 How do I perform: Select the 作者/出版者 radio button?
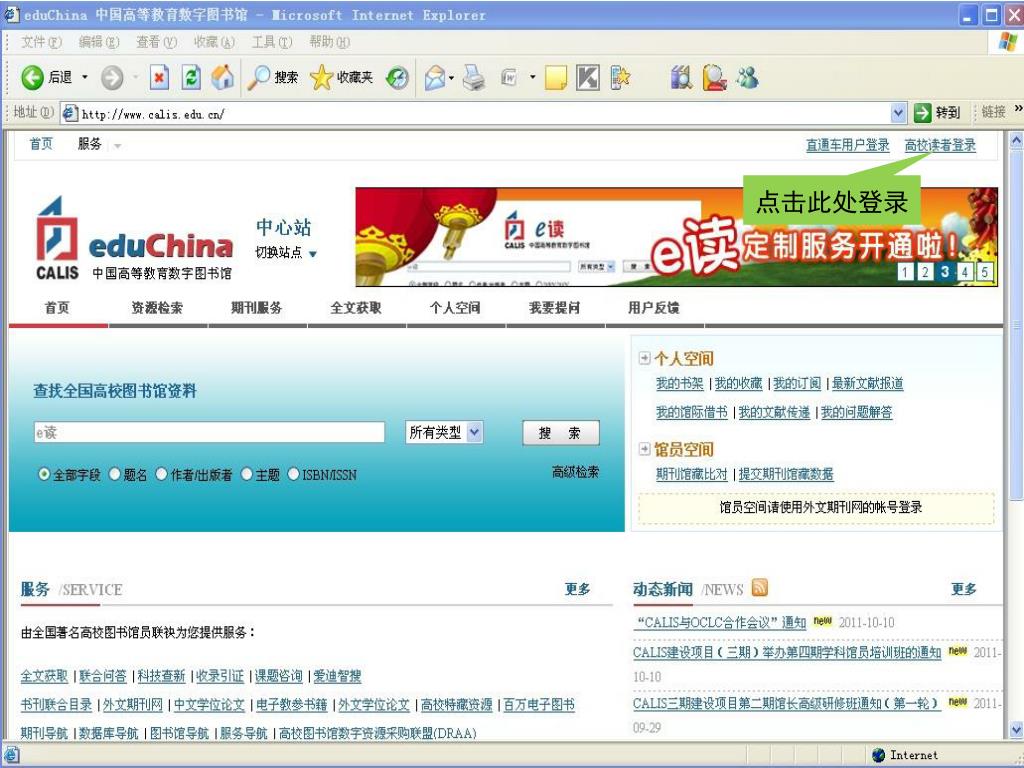(x=162, y=474)
